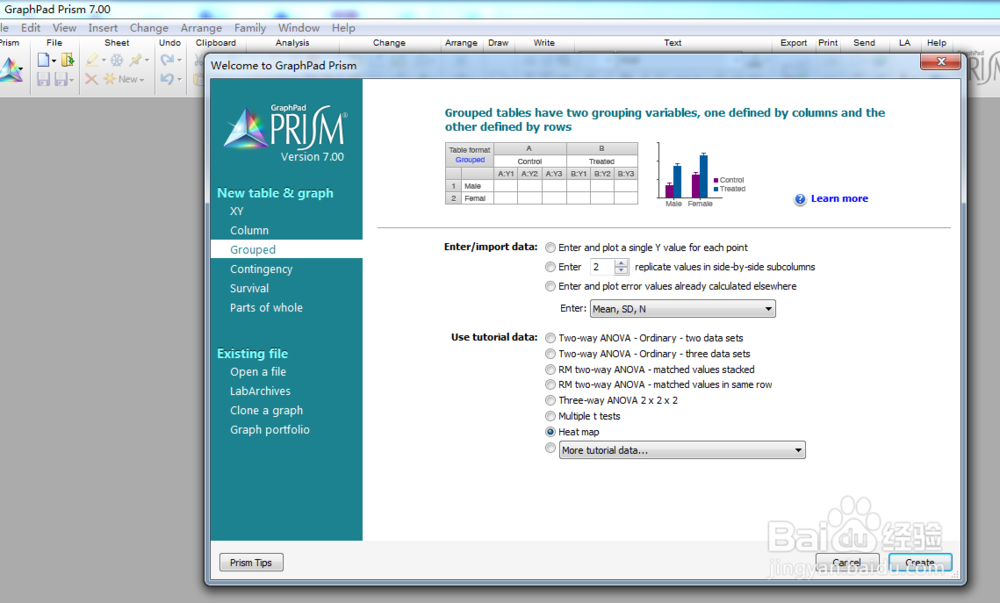This screenshot has height=603, width=1000.
Task: Expand the New document icon dropdown arrow
Action: pyautogui.click(x=54, y=59)
